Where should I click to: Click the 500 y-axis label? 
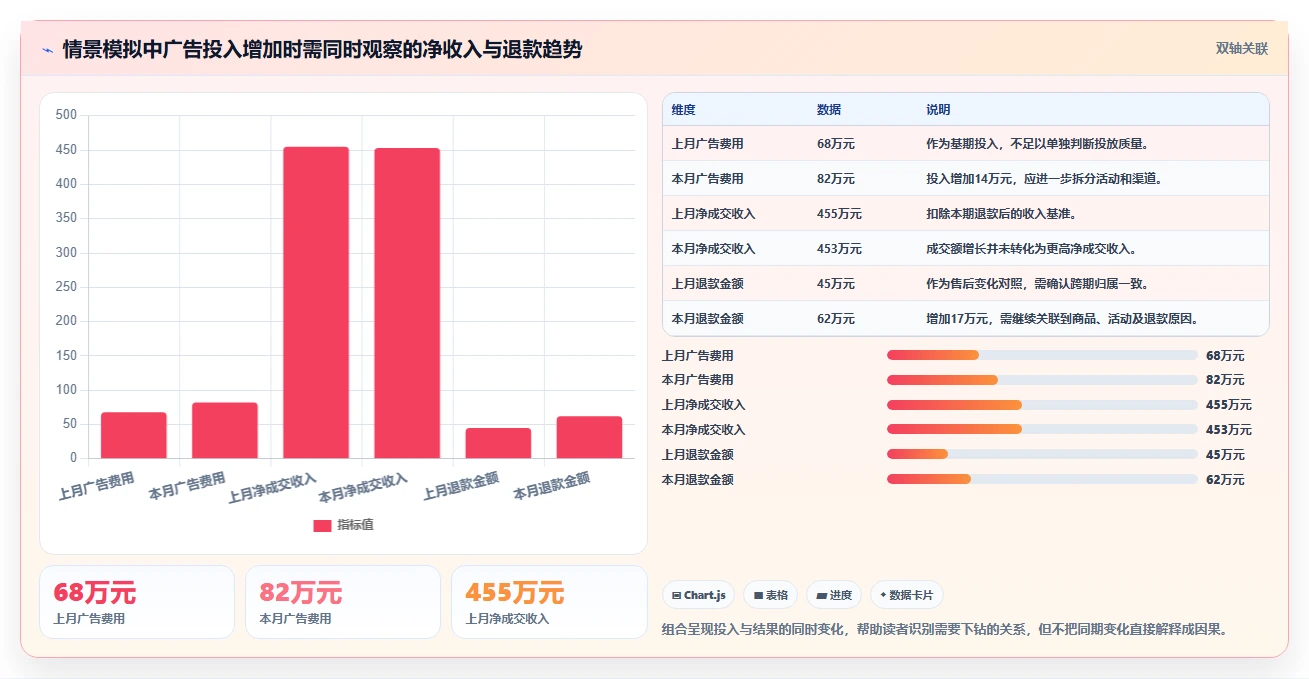coord(66,116)
